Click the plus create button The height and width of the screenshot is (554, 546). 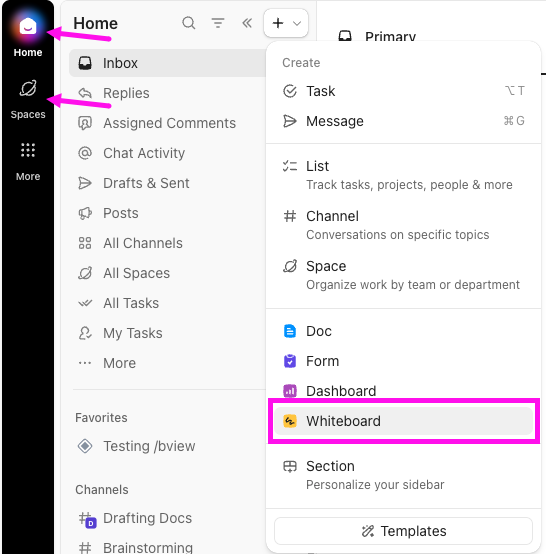278,23
